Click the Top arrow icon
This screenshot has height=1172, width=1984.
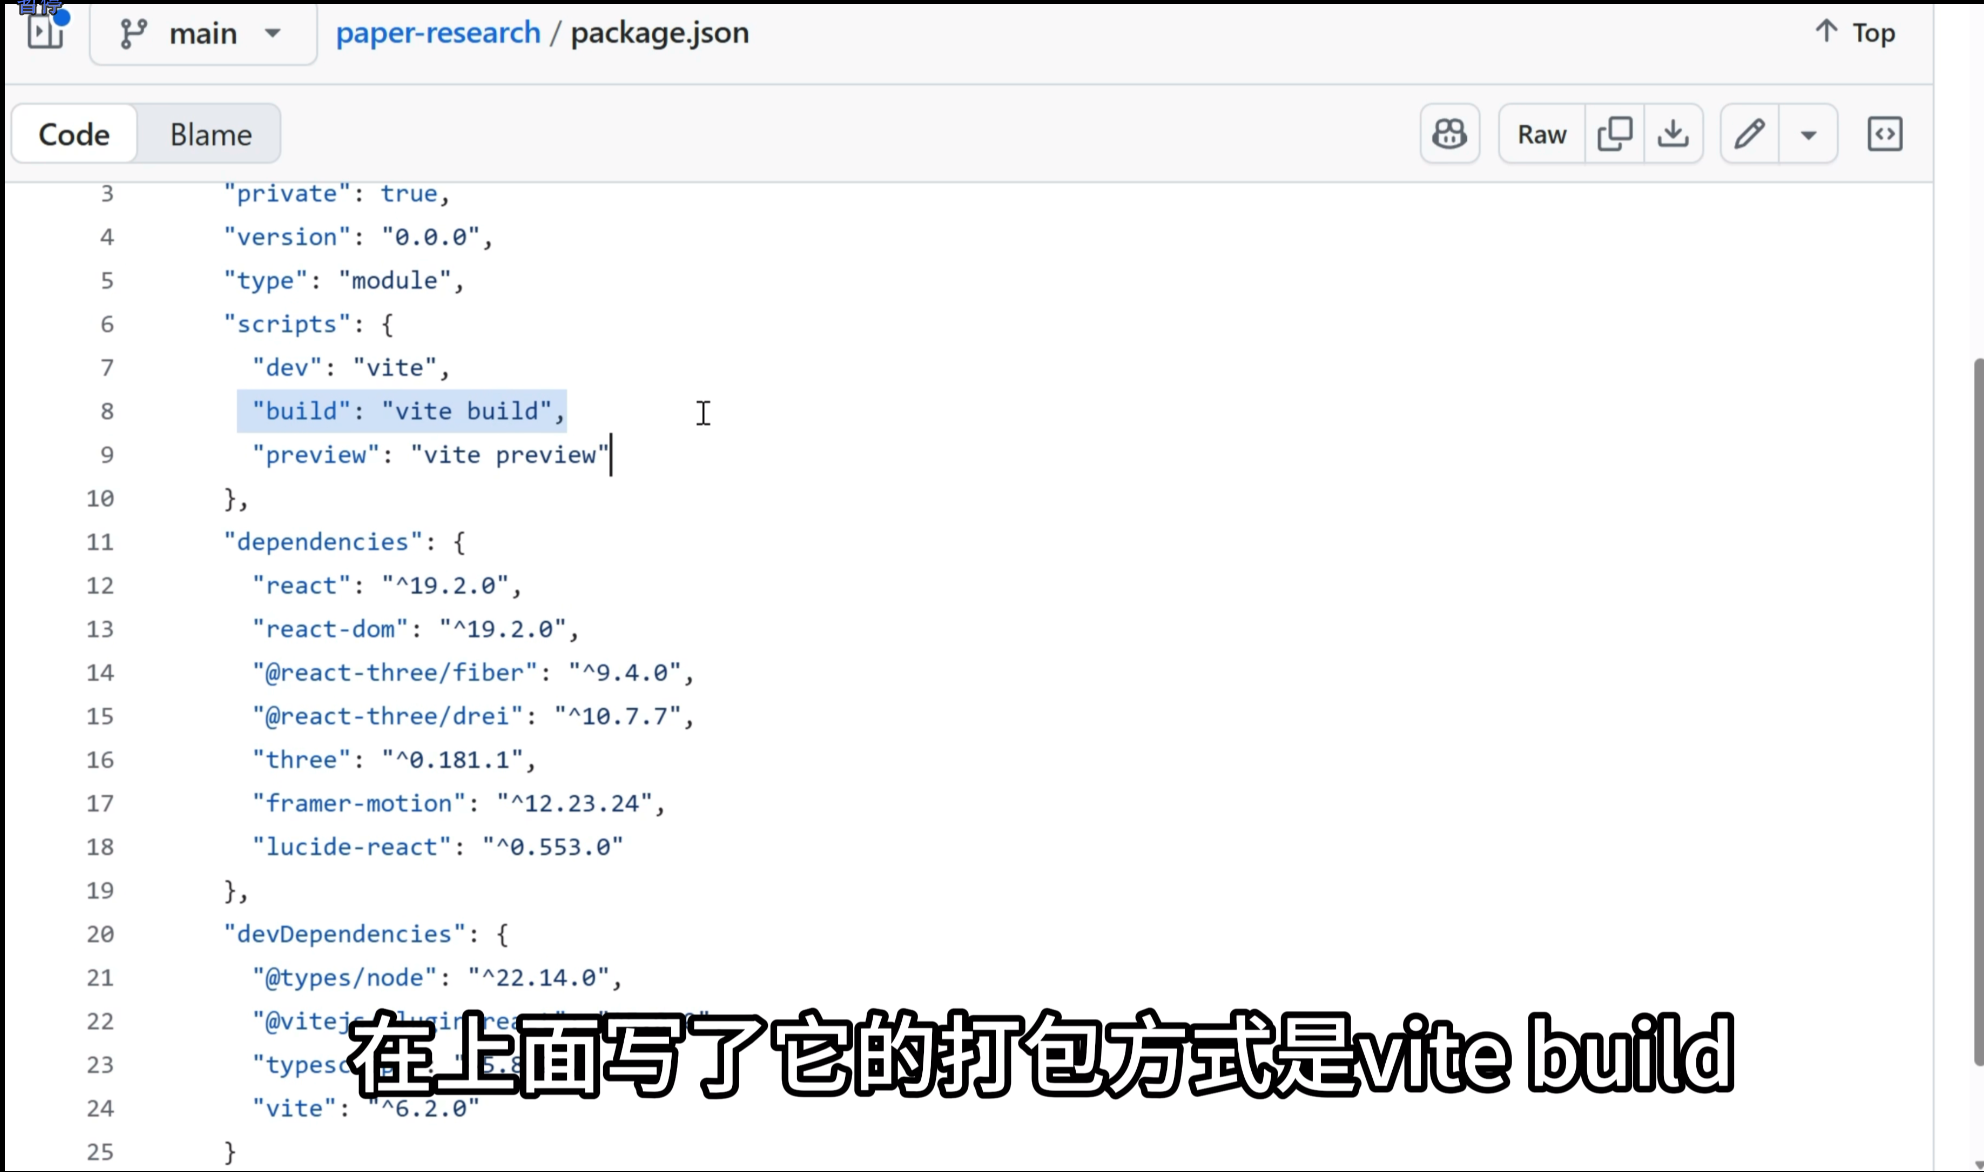pyautogui.click(x=1826, y=31)
